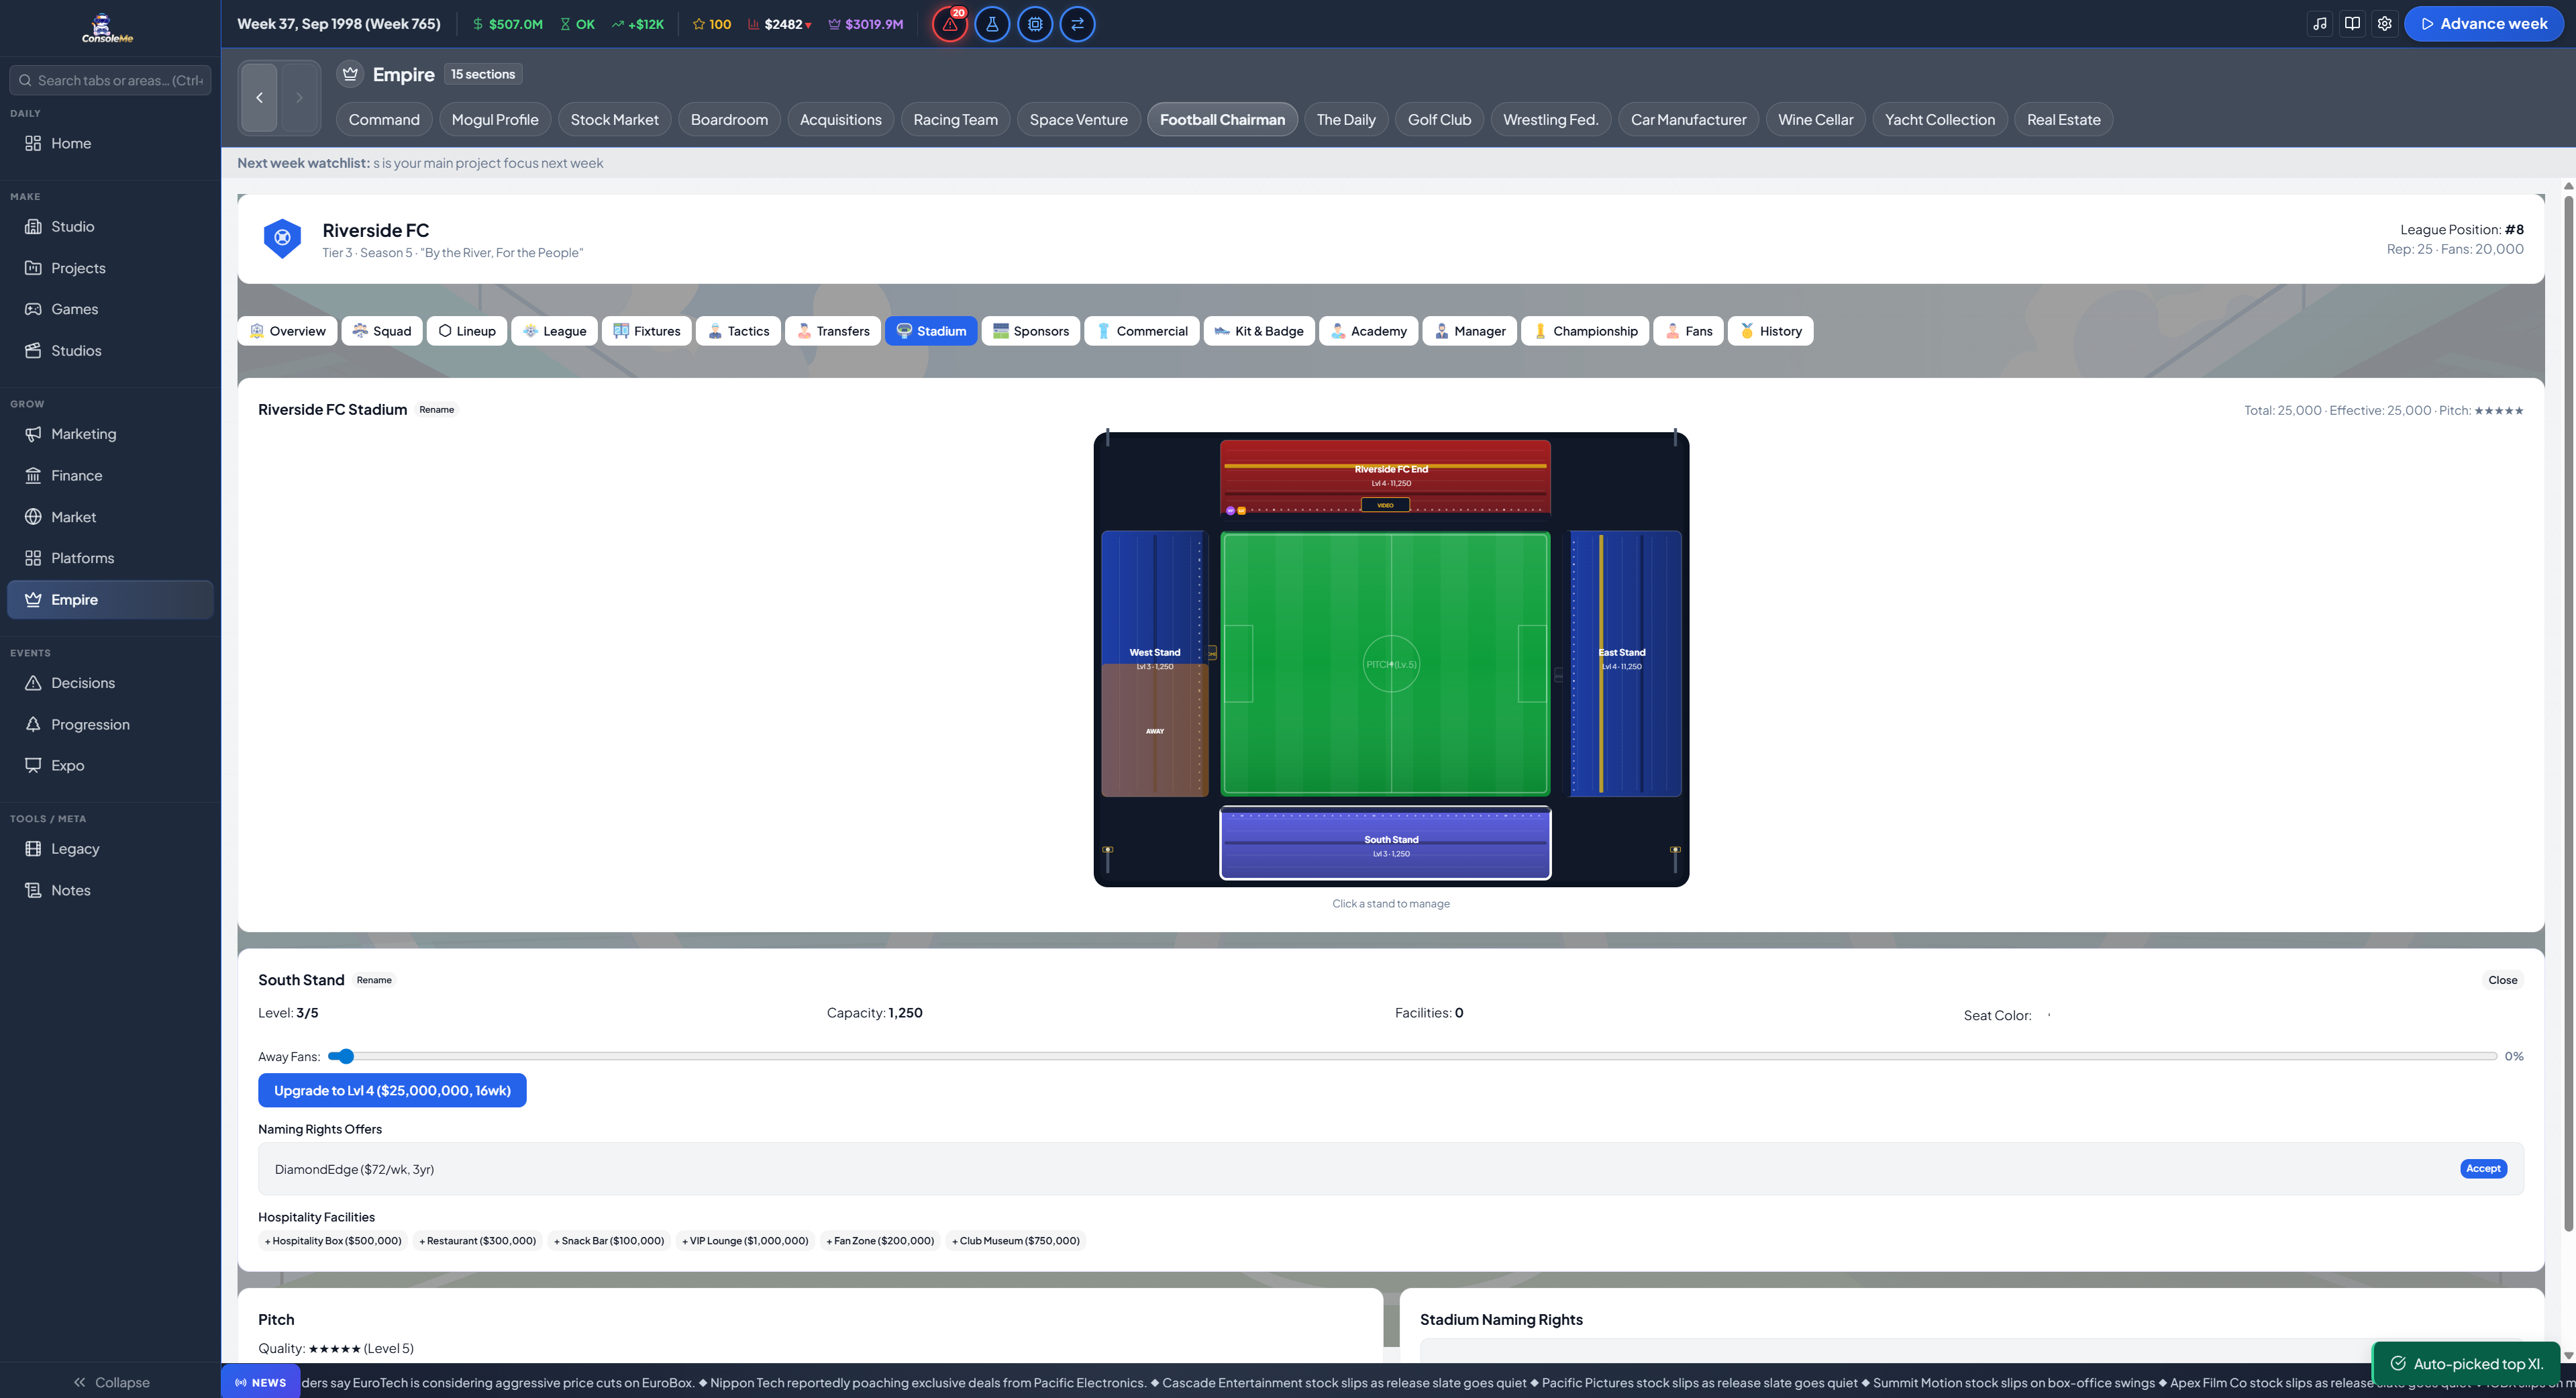Select the History club tab
The width and height of the screenshot is (2576, 1398).
[x=1770, y=331]
